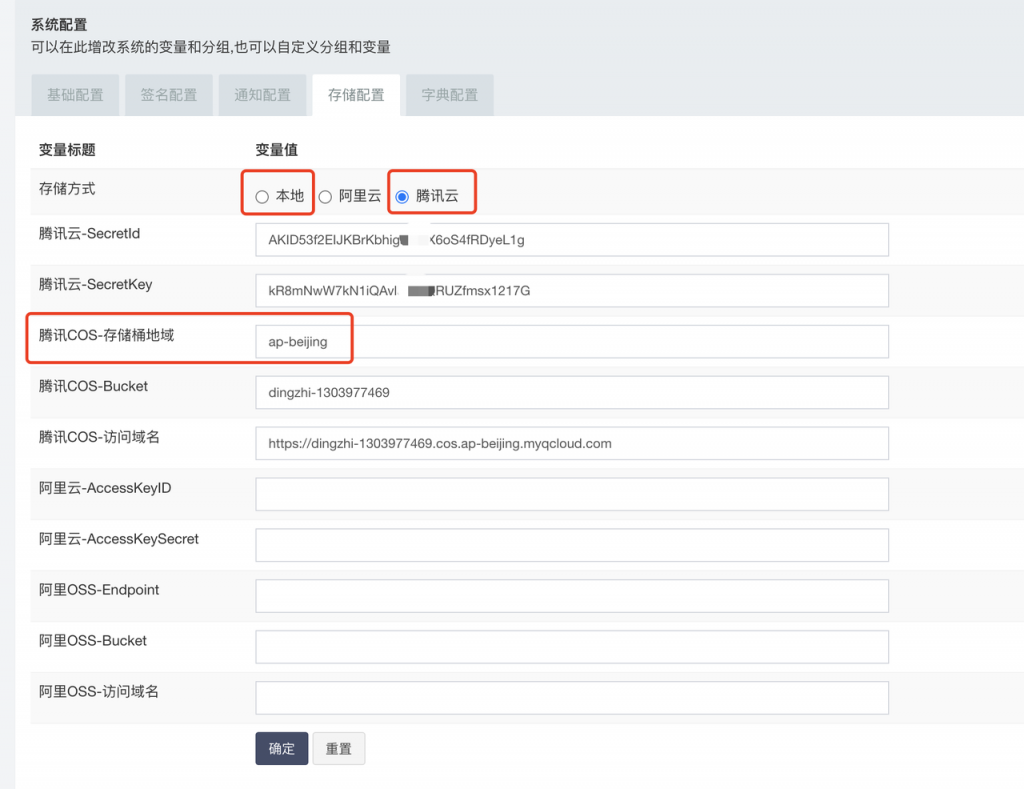Click the 腾讯云-SecretId label text
The image size is (1024, 789).
[x=89, y=233]
